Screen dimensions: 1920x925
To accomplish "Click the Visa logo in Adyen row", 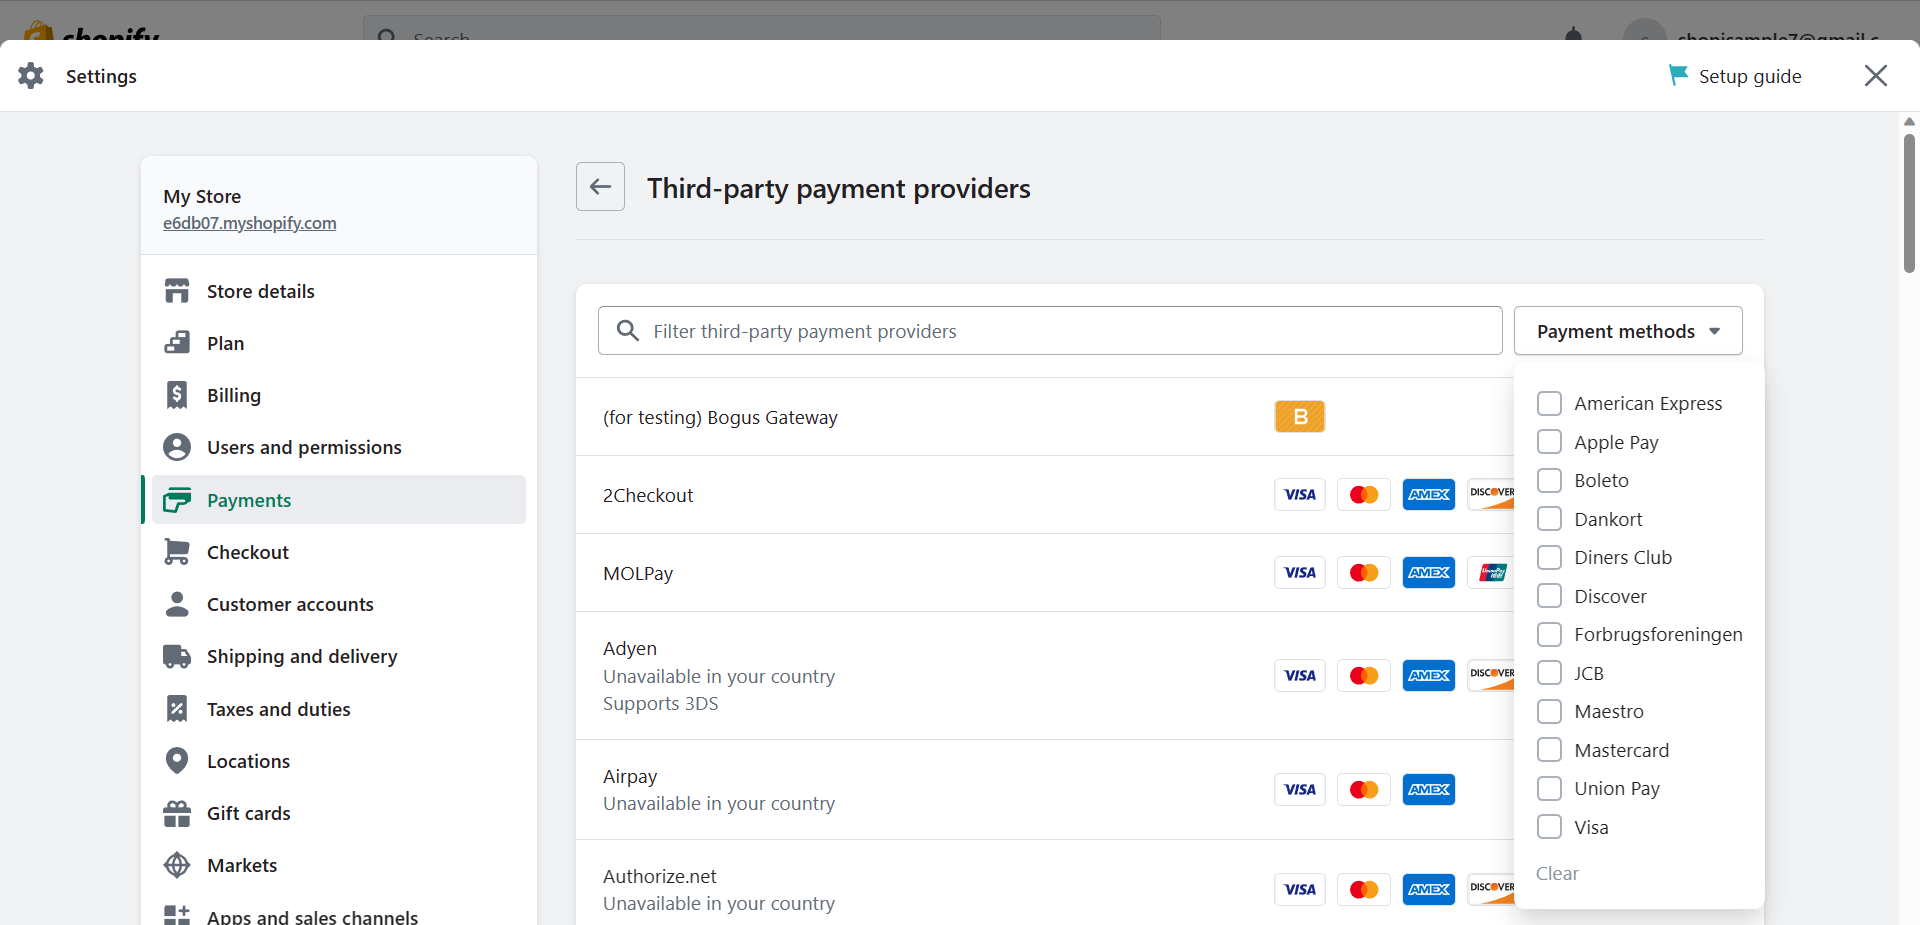I will pos(1300,676).
